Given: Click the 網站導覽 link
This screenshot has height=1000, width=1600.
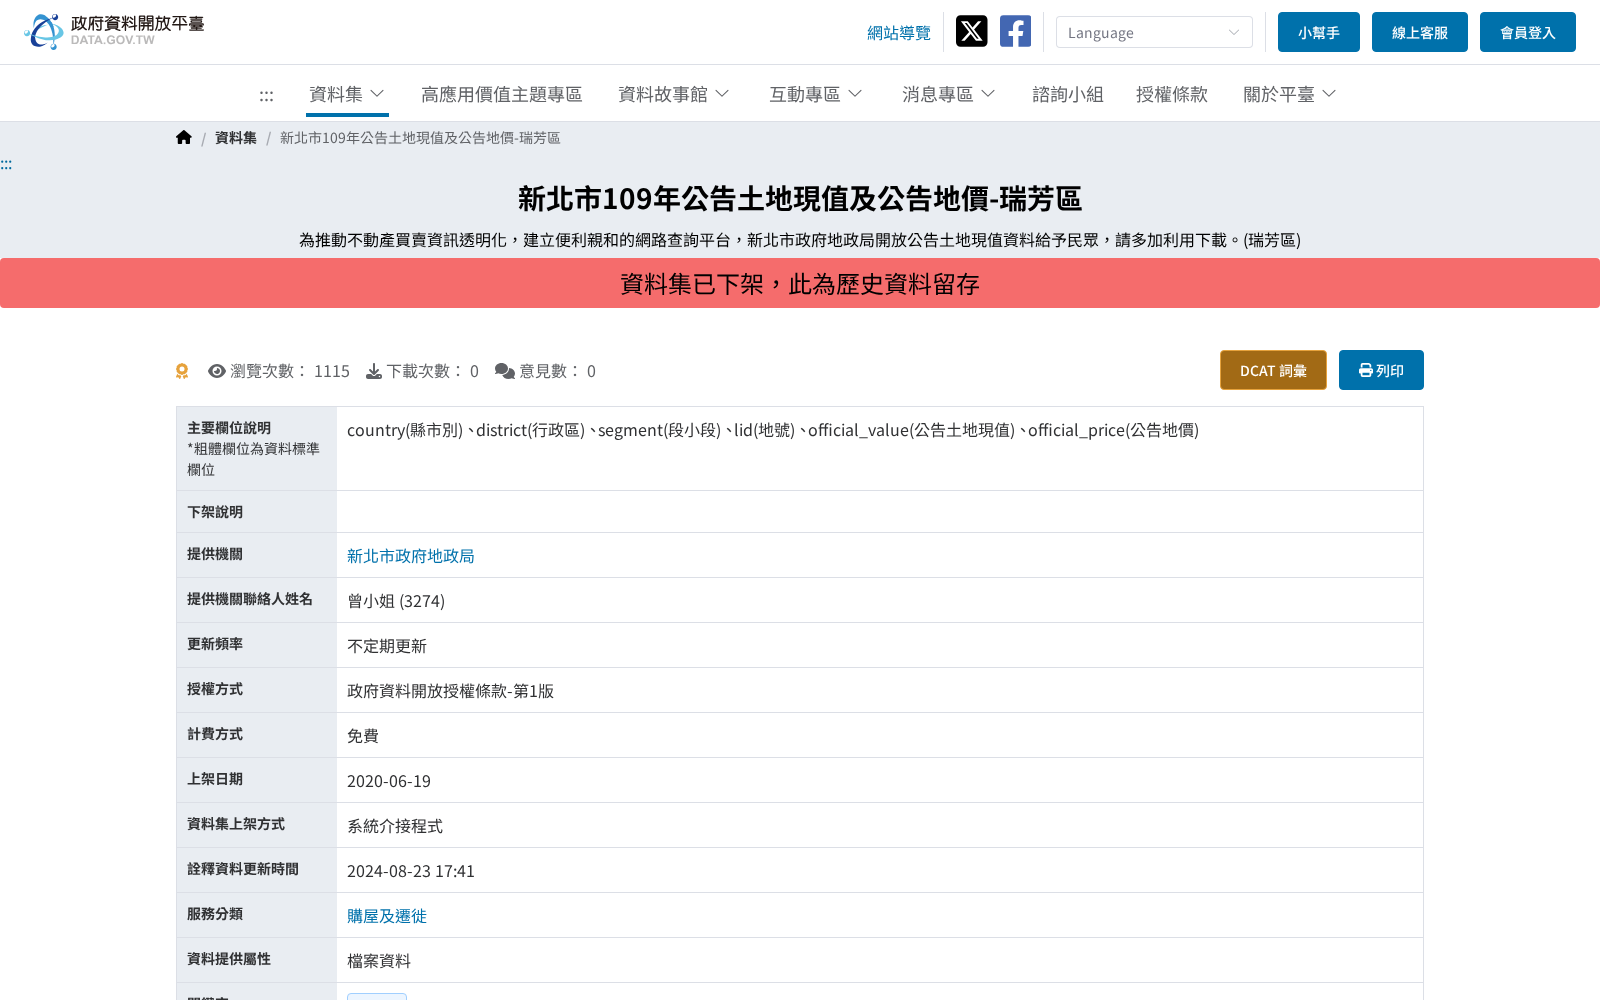Looking at the screenshot, I should pos(898,33).
